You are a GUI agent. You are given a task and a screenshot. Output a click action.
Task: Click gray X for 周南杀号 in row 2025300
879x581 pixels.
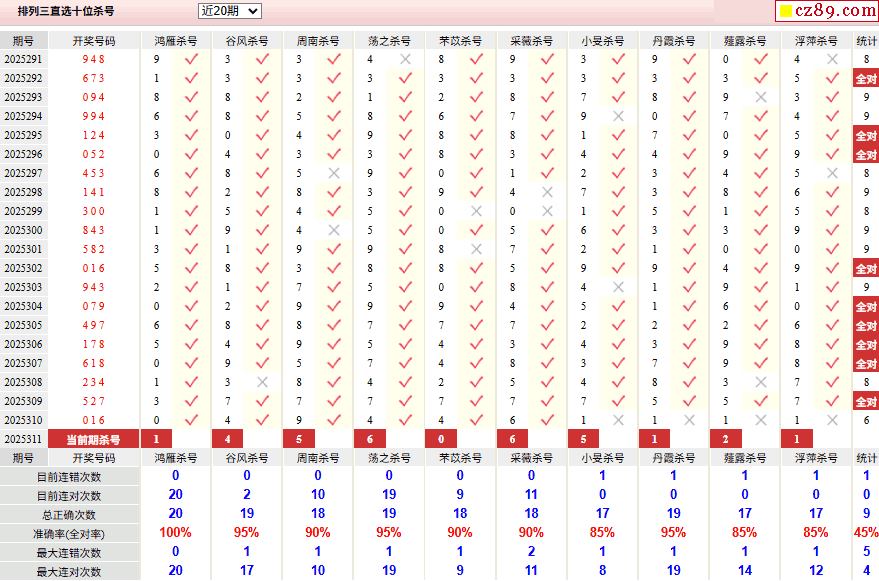click(334, 230)
